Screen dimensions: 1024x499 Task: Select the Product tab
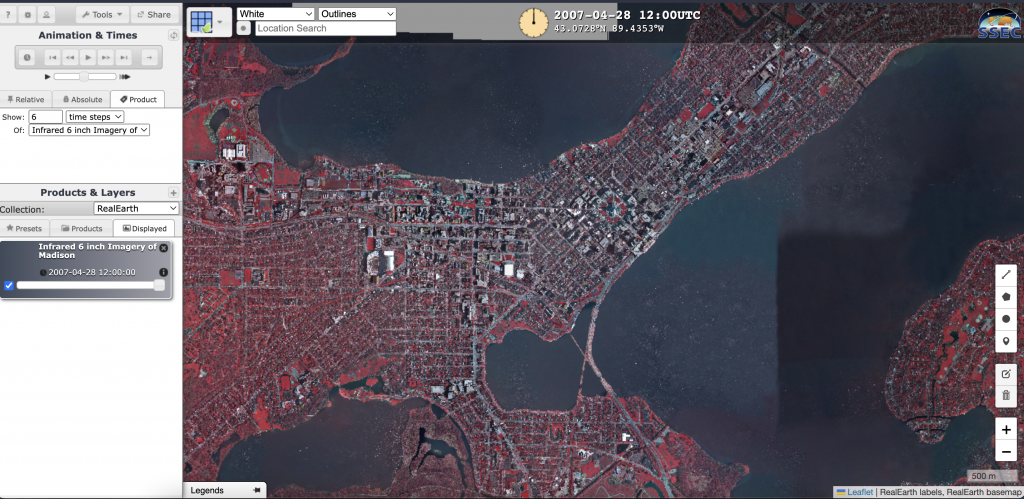[138, 99]
